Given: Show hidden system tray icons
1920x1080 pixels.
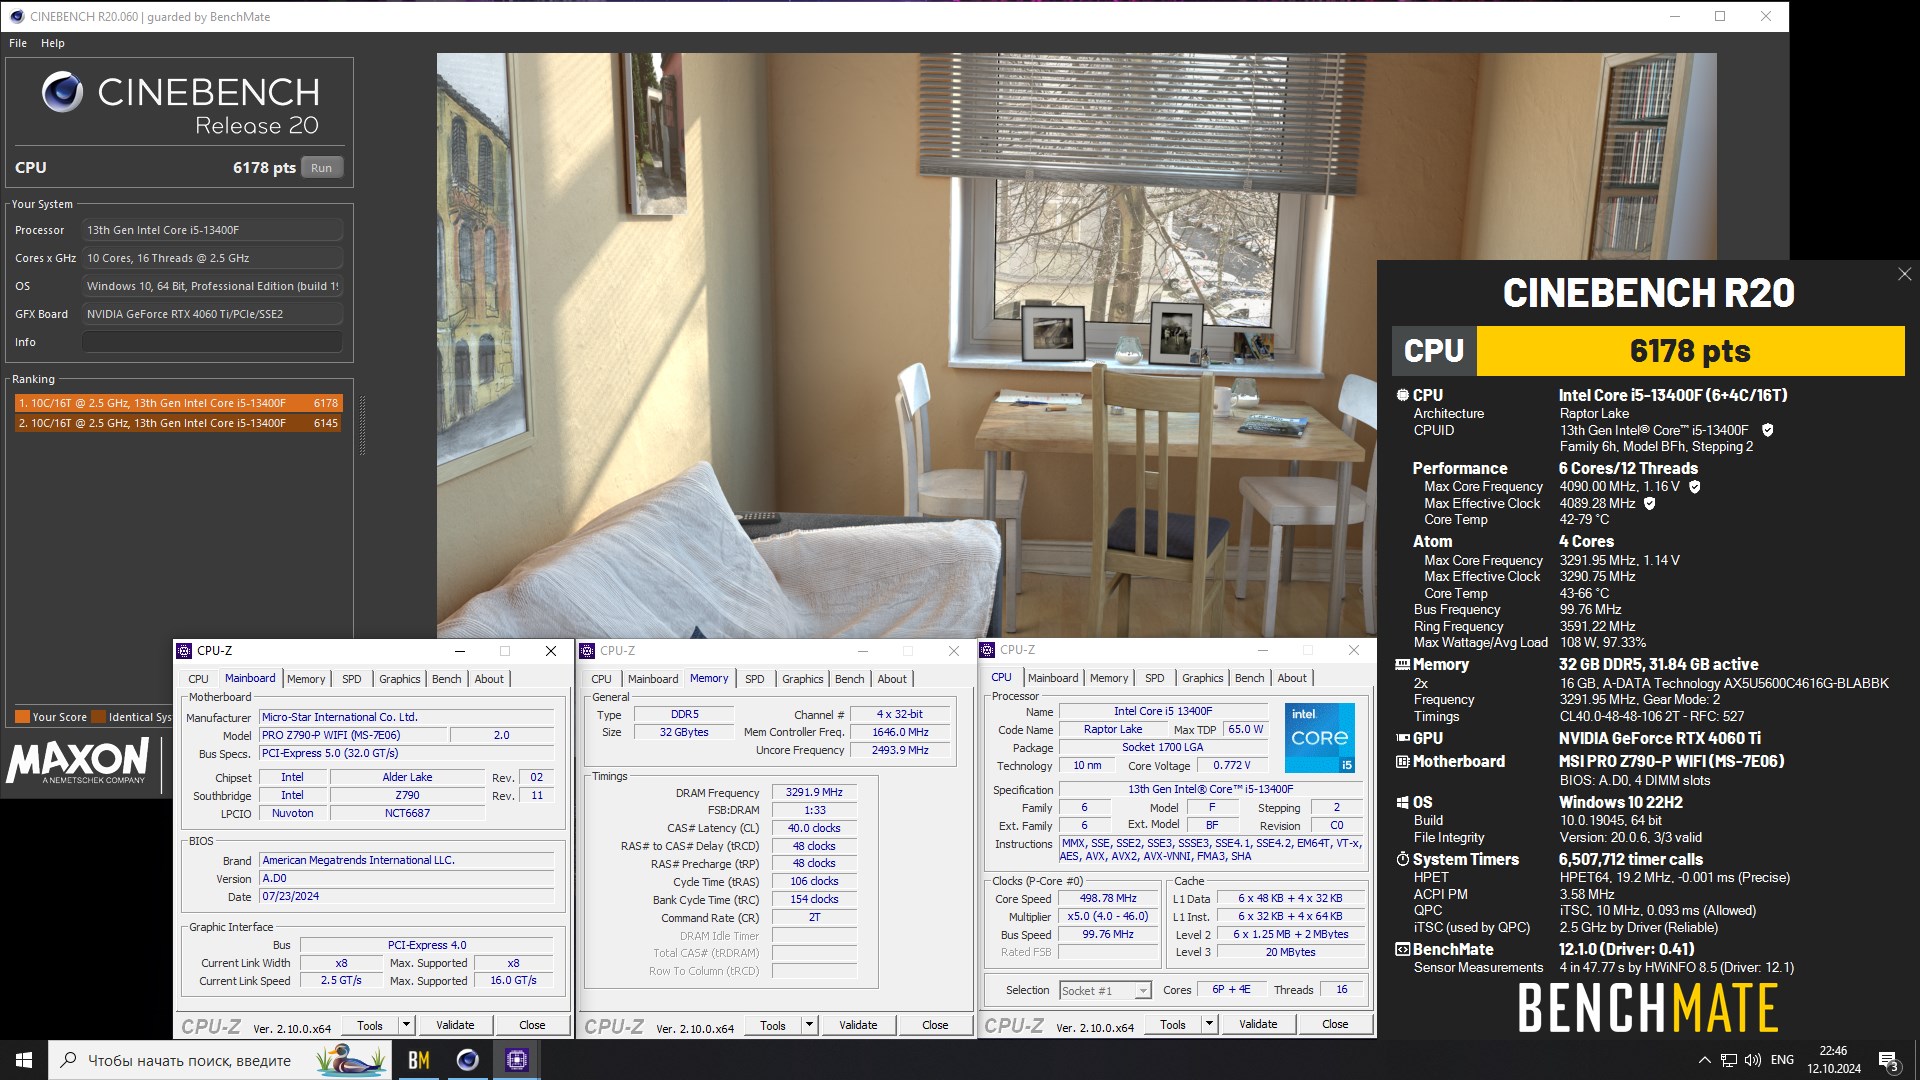Looking at the screenshot, I should point(1704,1060).
